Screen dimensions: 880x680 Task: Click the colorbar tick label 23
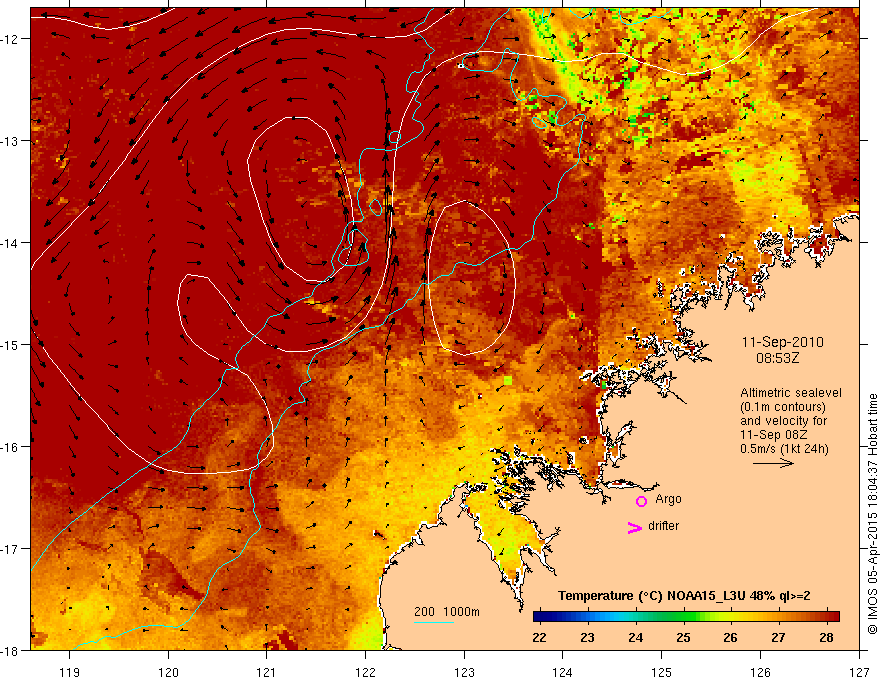coord(588,637)
